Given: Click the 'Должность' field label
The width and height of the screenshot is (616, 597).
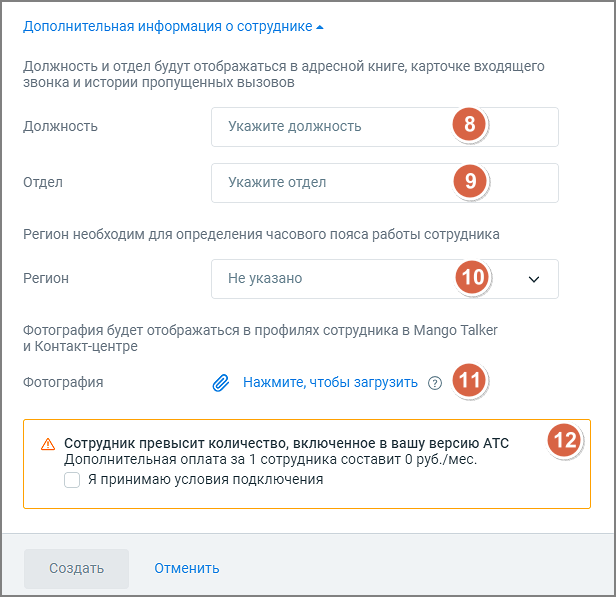Looking at the screenshot, I should (60, 126).
